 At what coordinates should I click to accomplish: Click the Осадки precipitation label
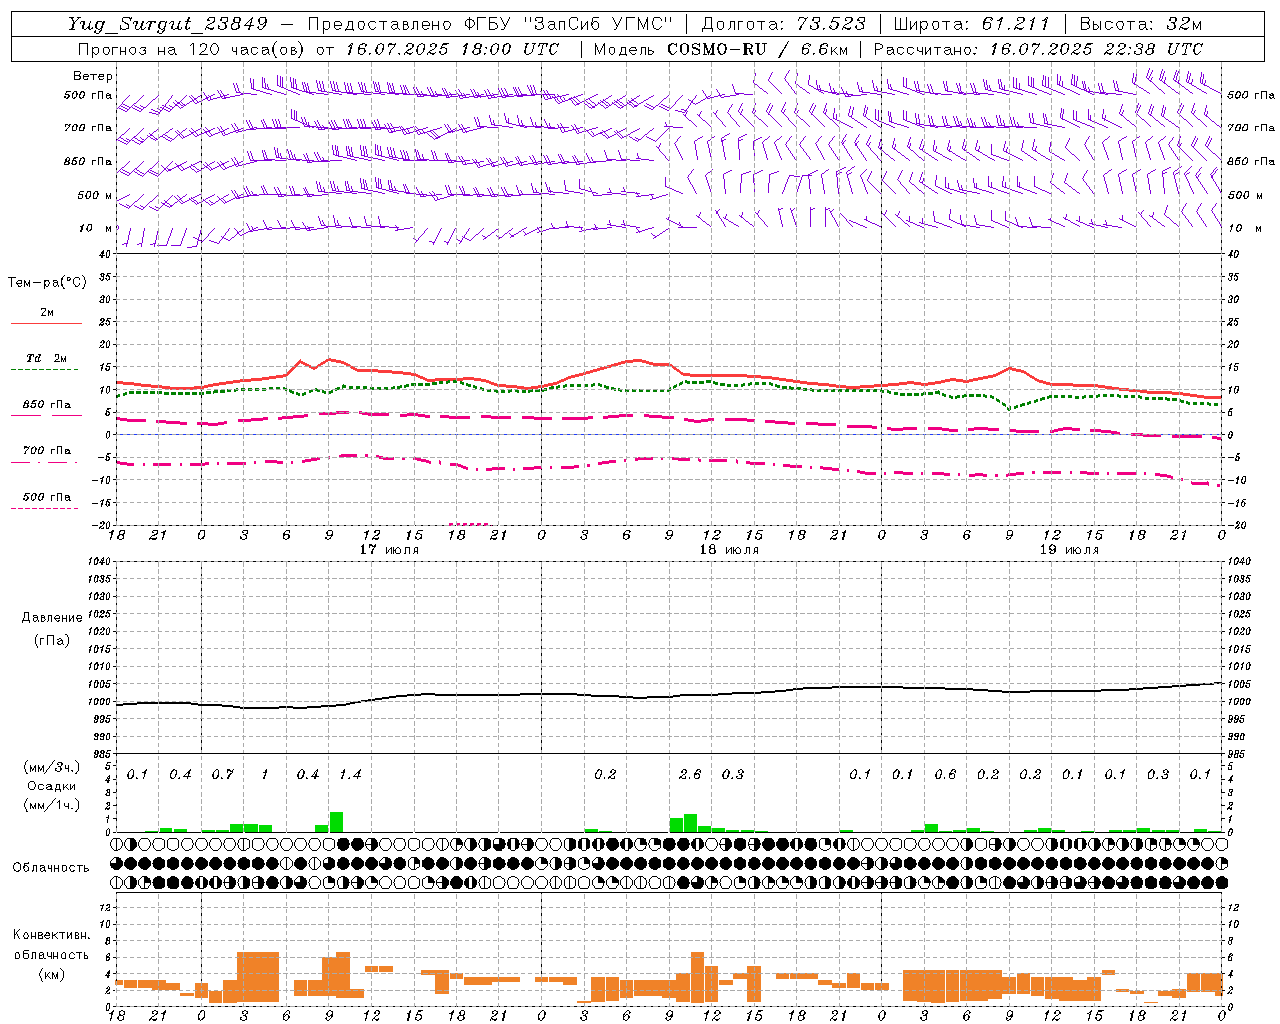[x=52, y=786]
